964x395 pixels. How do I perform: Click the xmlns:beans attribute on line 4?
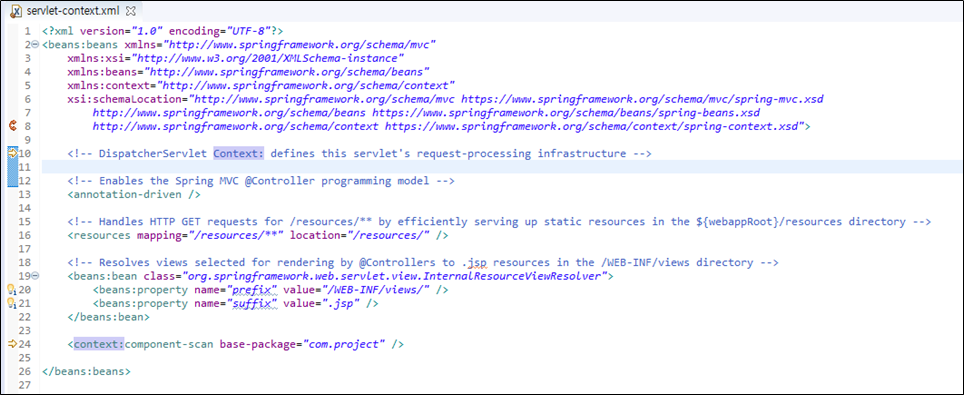point(103,71)
